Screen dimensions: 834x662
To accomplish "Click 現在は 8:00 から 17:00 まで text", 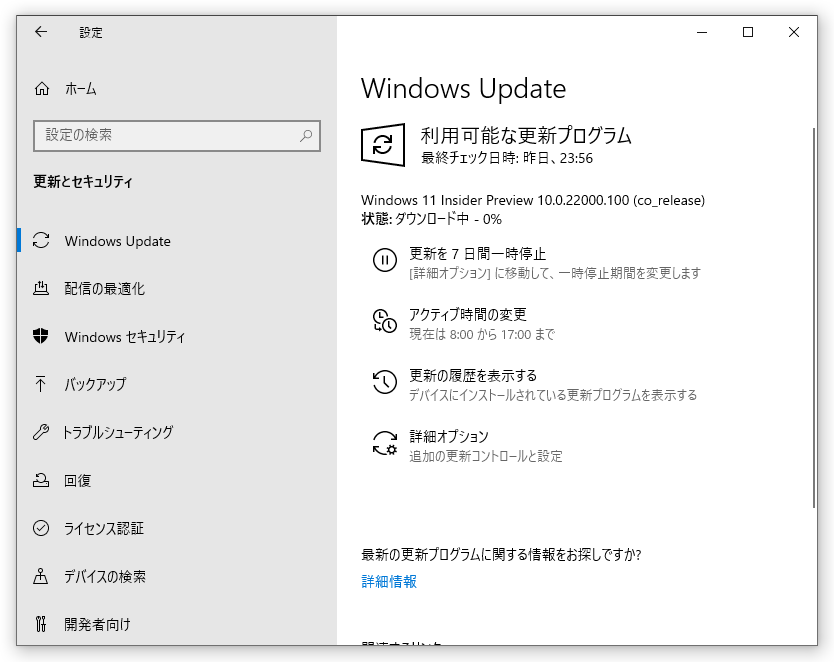I will point(482,334).
